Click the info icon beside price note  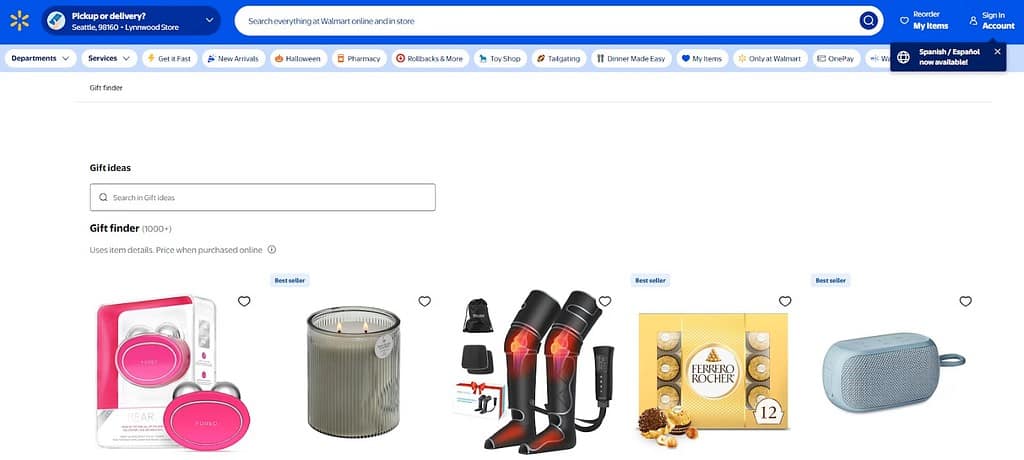[272, 250]
